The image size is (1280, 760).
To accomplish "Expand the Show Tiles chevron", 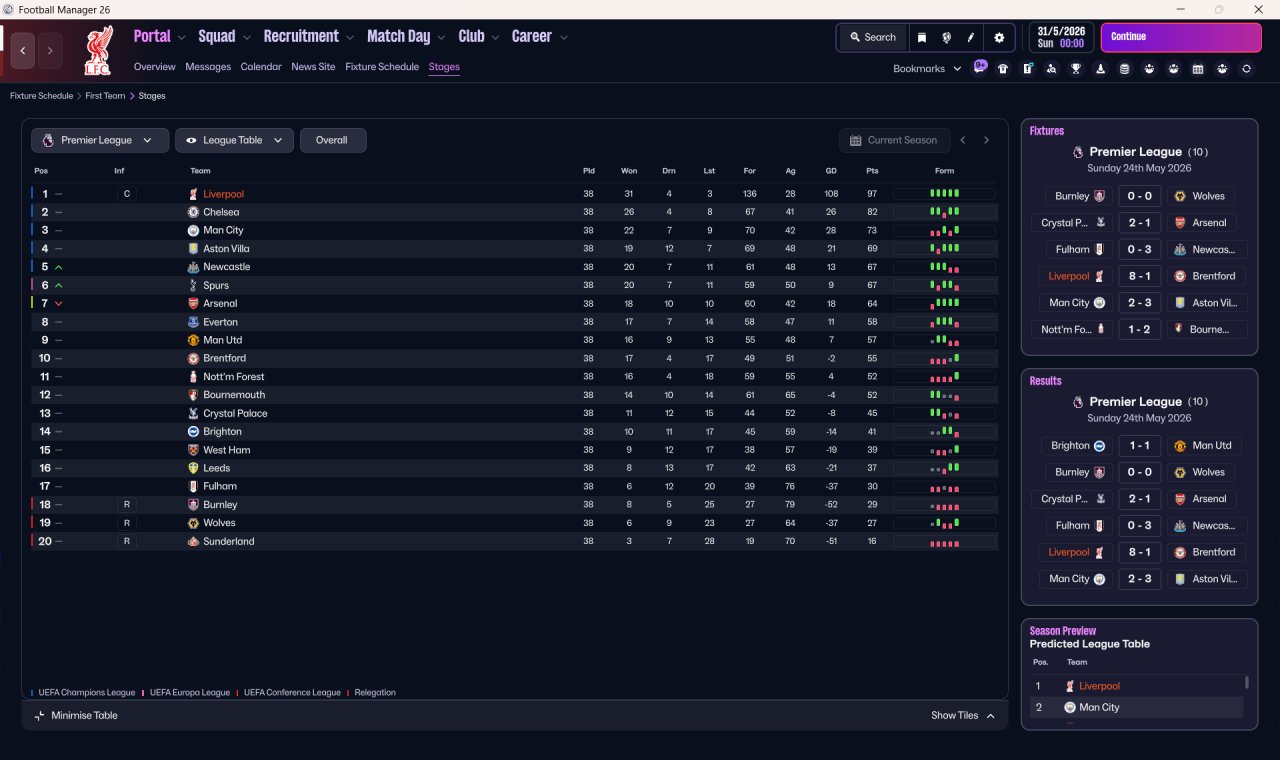I will point(990,716).
